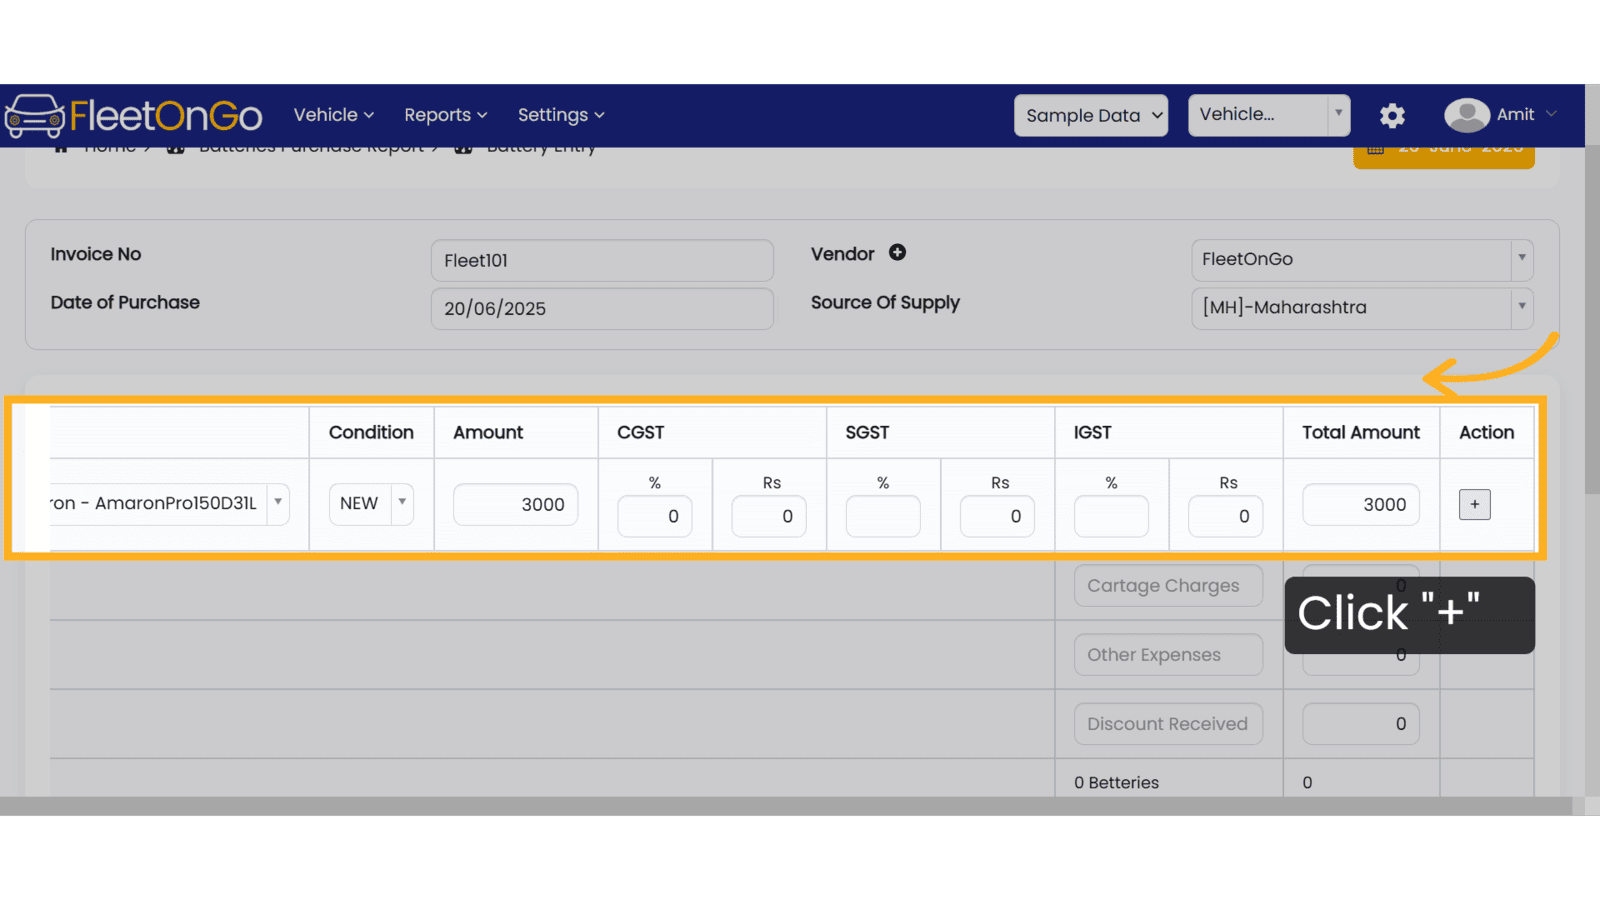Open the Reports menu

coord(445,115)
